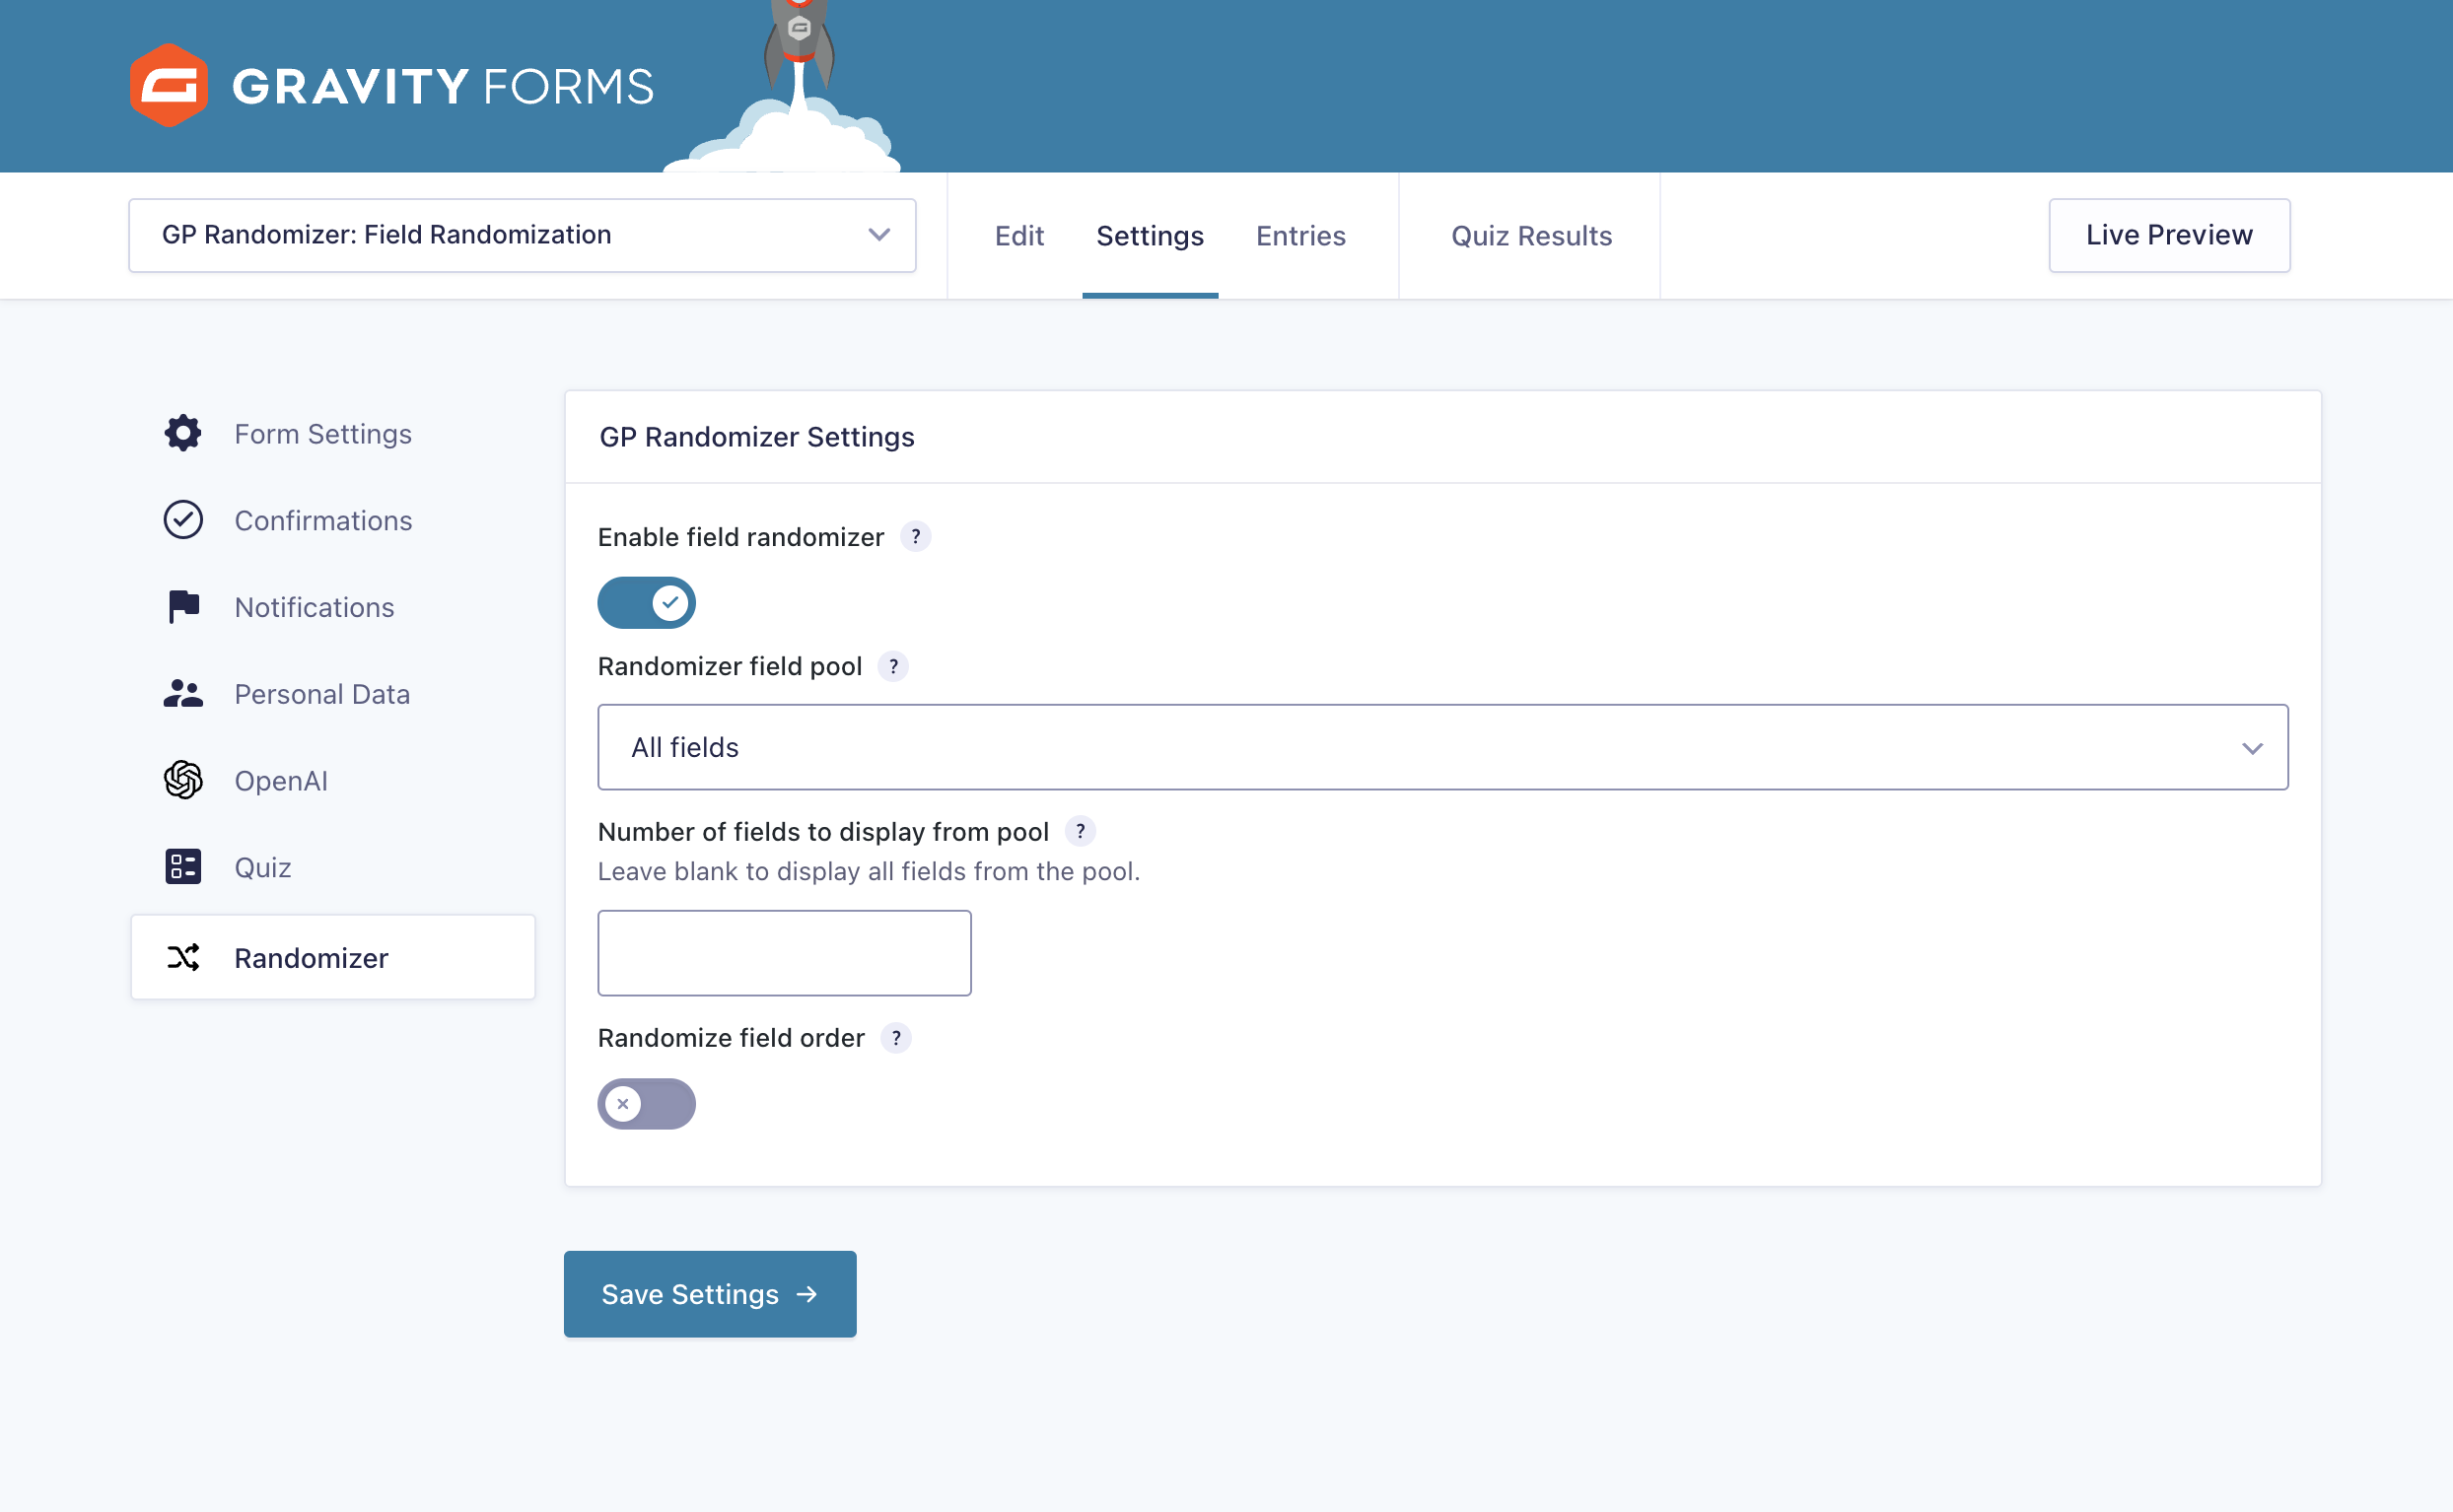Screen dimensions: 2453x1512
Task: Click the Notifications flag icon
Action: click(183, 607)
